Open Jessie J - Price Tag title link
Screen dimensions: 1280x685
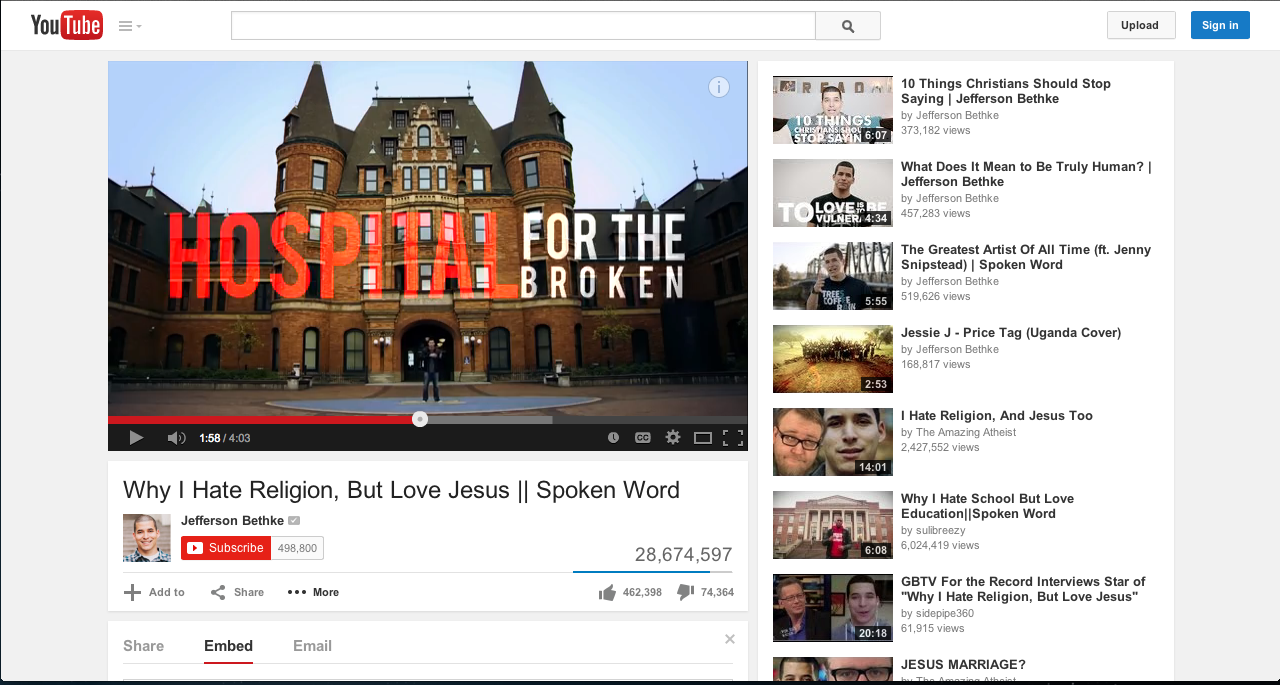point(1011,332)
